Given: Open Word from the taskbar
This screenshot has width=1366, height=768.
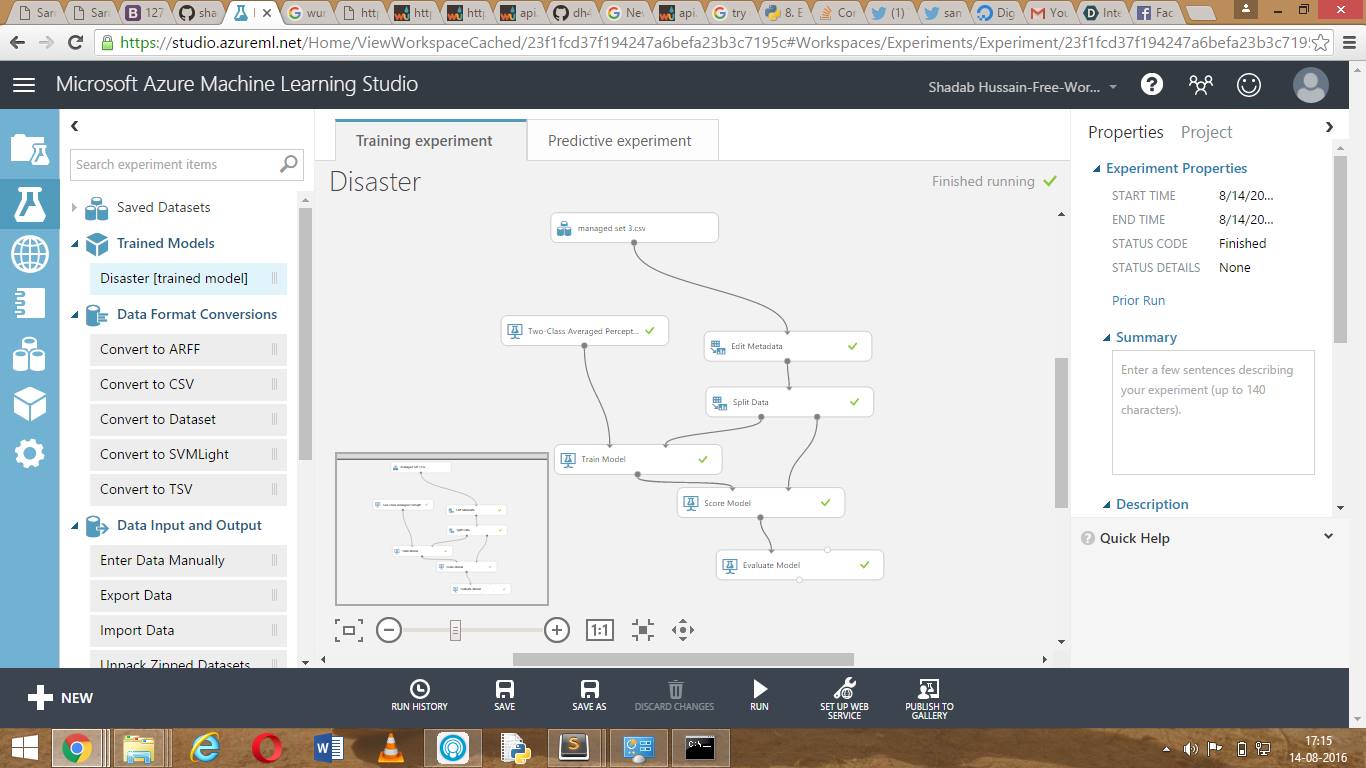Looking at the screenshot, I should (x=328, y=748).
